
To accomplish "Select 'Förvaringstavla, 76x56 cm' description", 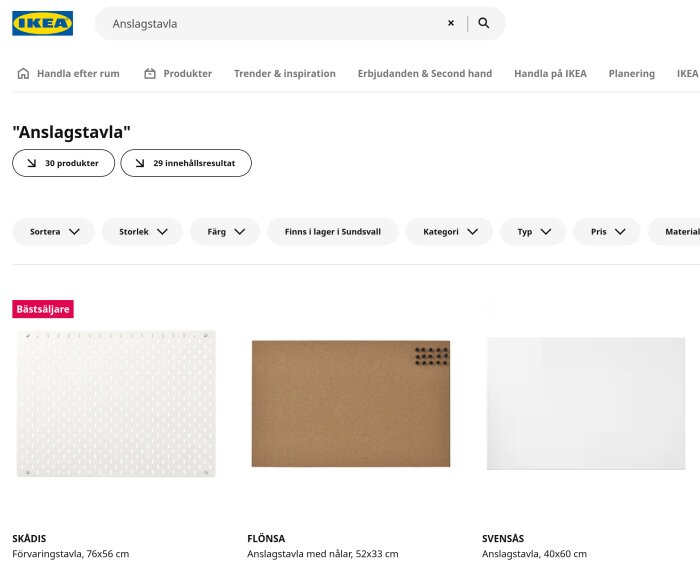I will tap(71, 554).
